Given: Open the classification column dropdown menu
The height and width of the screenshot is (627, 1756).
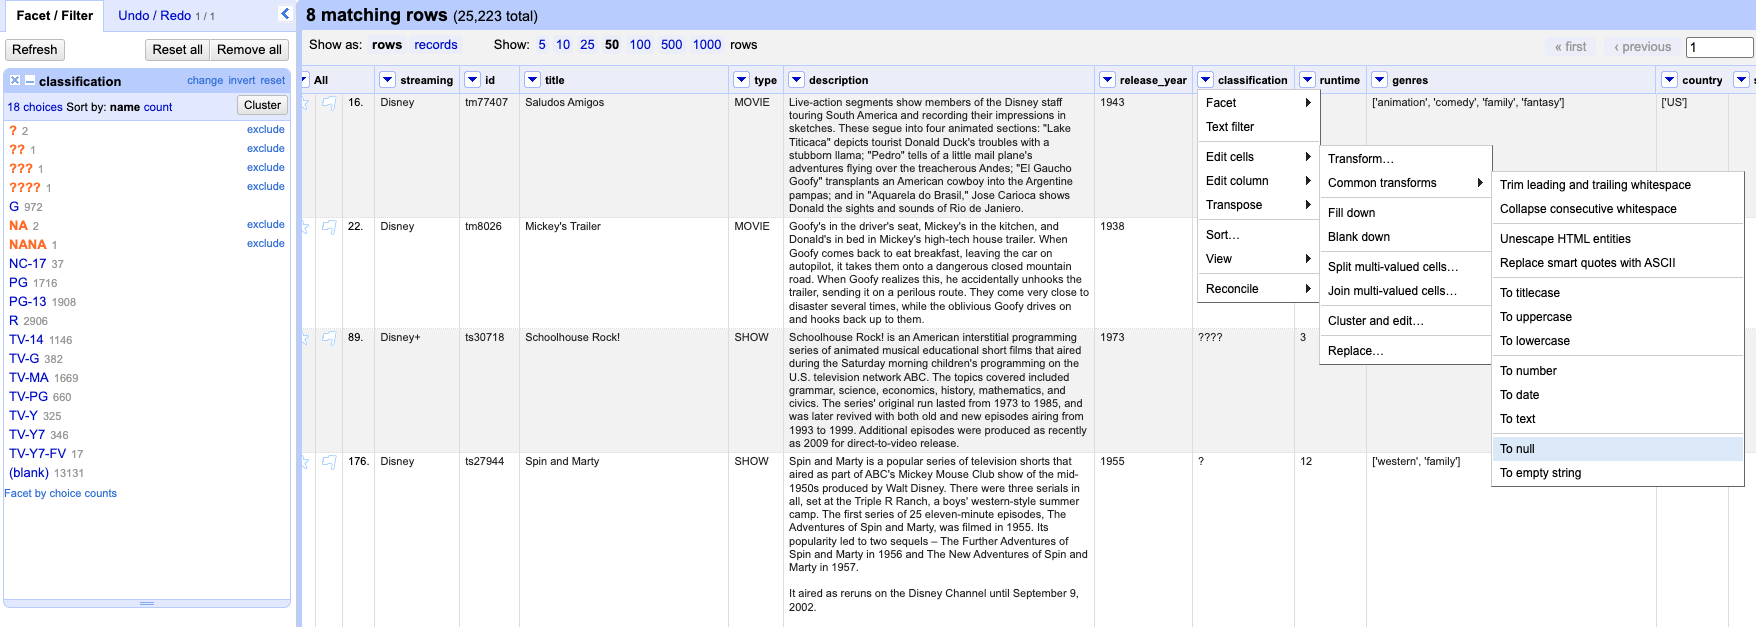Looking at the screenshot, I should click(1206, 80).
